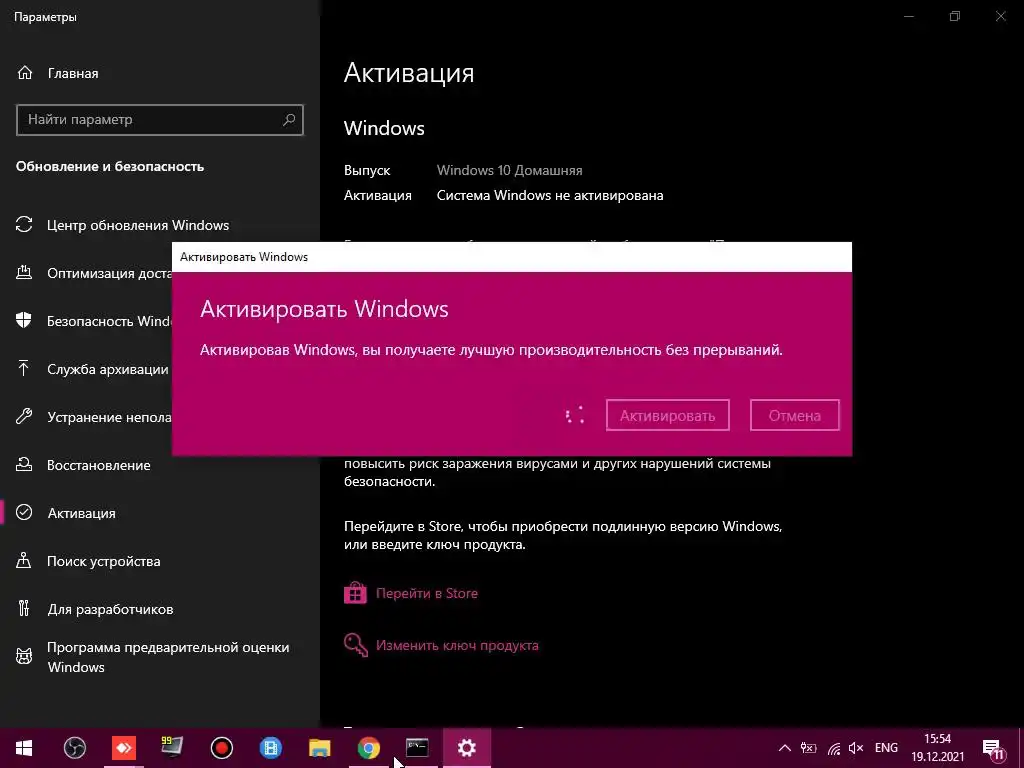Switch to the command prompt window
This screenshot has height=768, width=1024.
417,748
